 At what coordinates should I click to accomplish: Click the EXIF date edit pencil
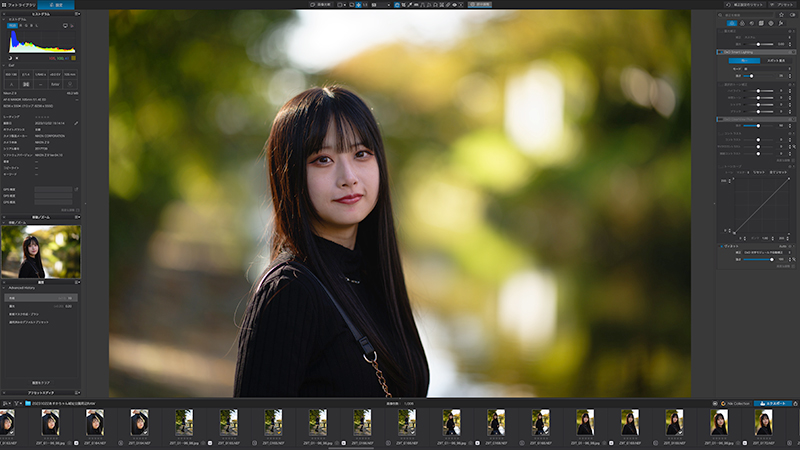[x=76, y=123]
